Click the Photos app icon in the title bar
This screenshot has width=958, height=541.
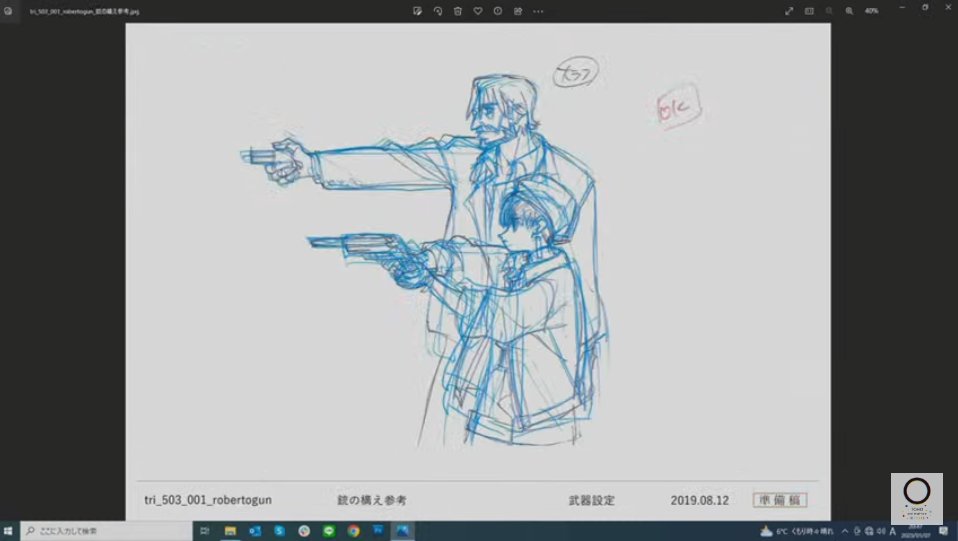tap(8, 11)
